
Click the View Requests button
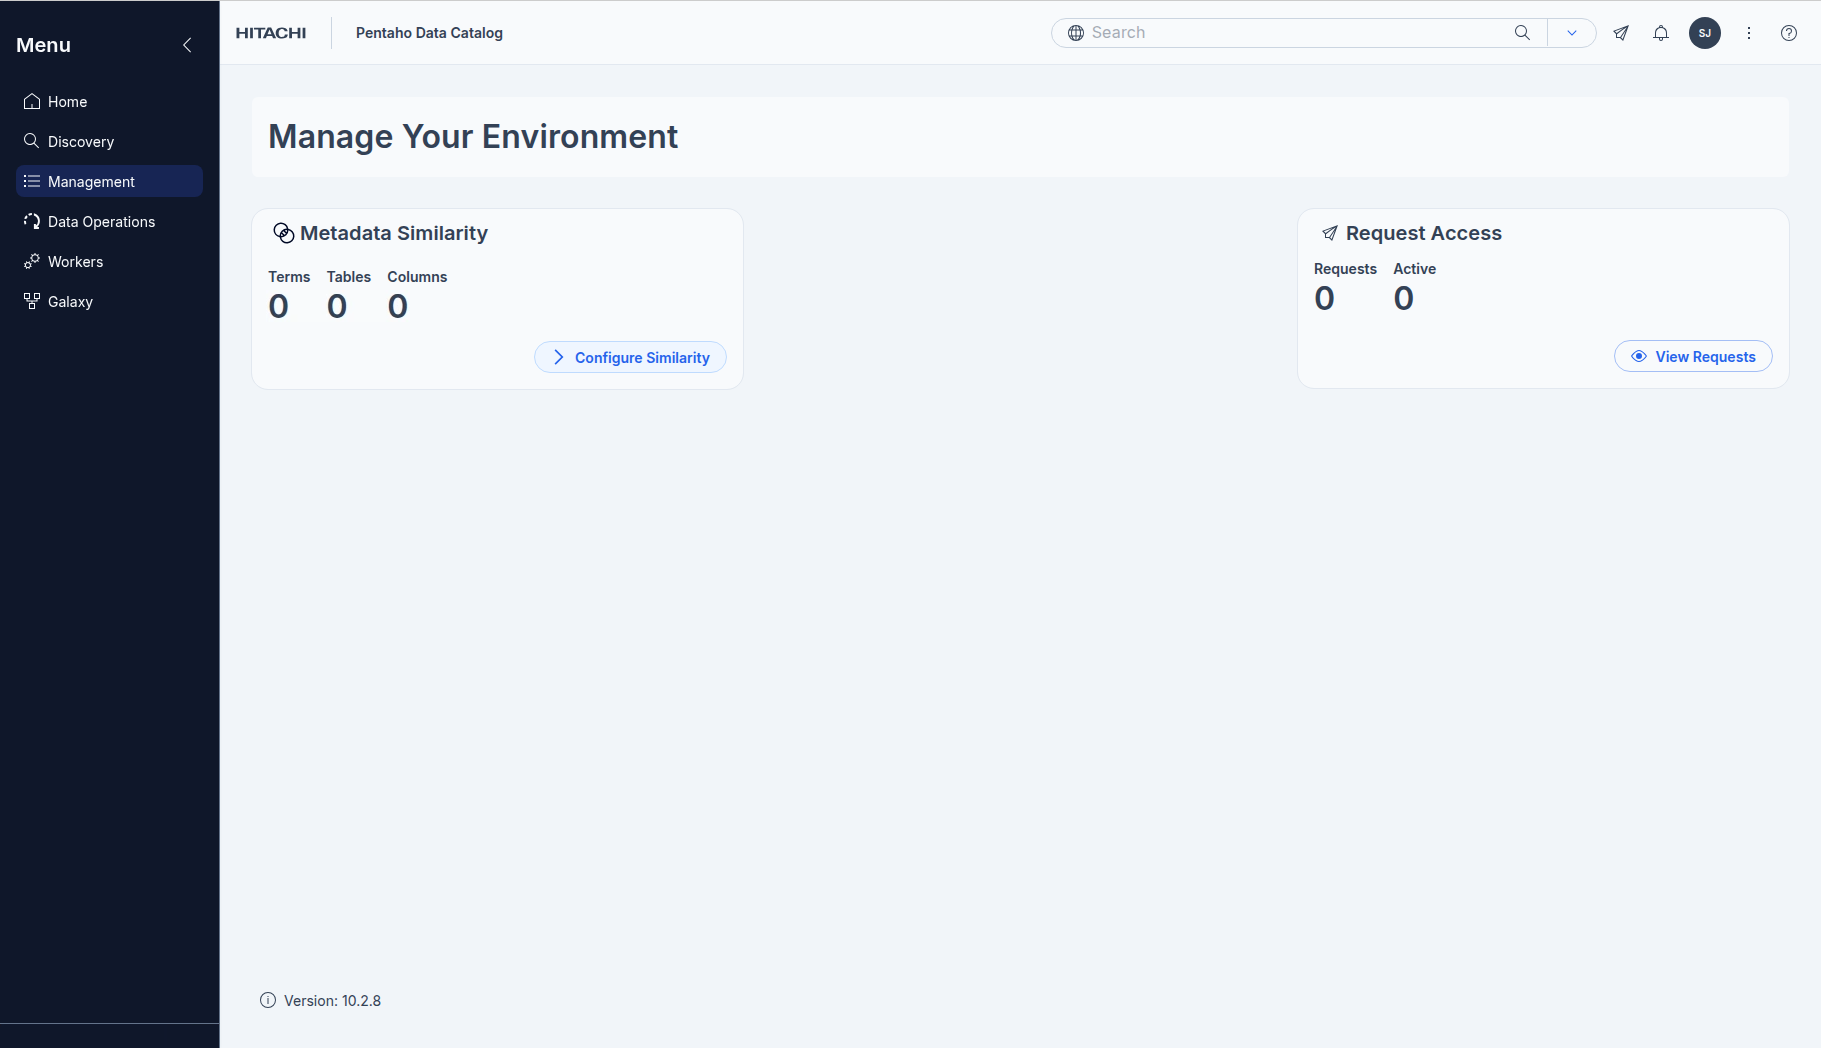pos(1693,357)
